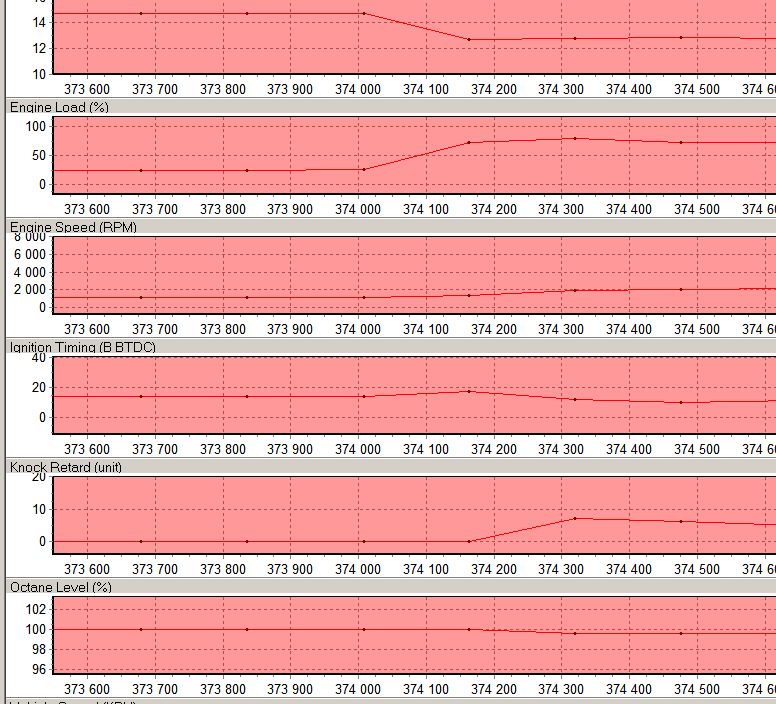Click first data point in Engine Load chart
Screen dimensions: 776x704
click(141, 170)
